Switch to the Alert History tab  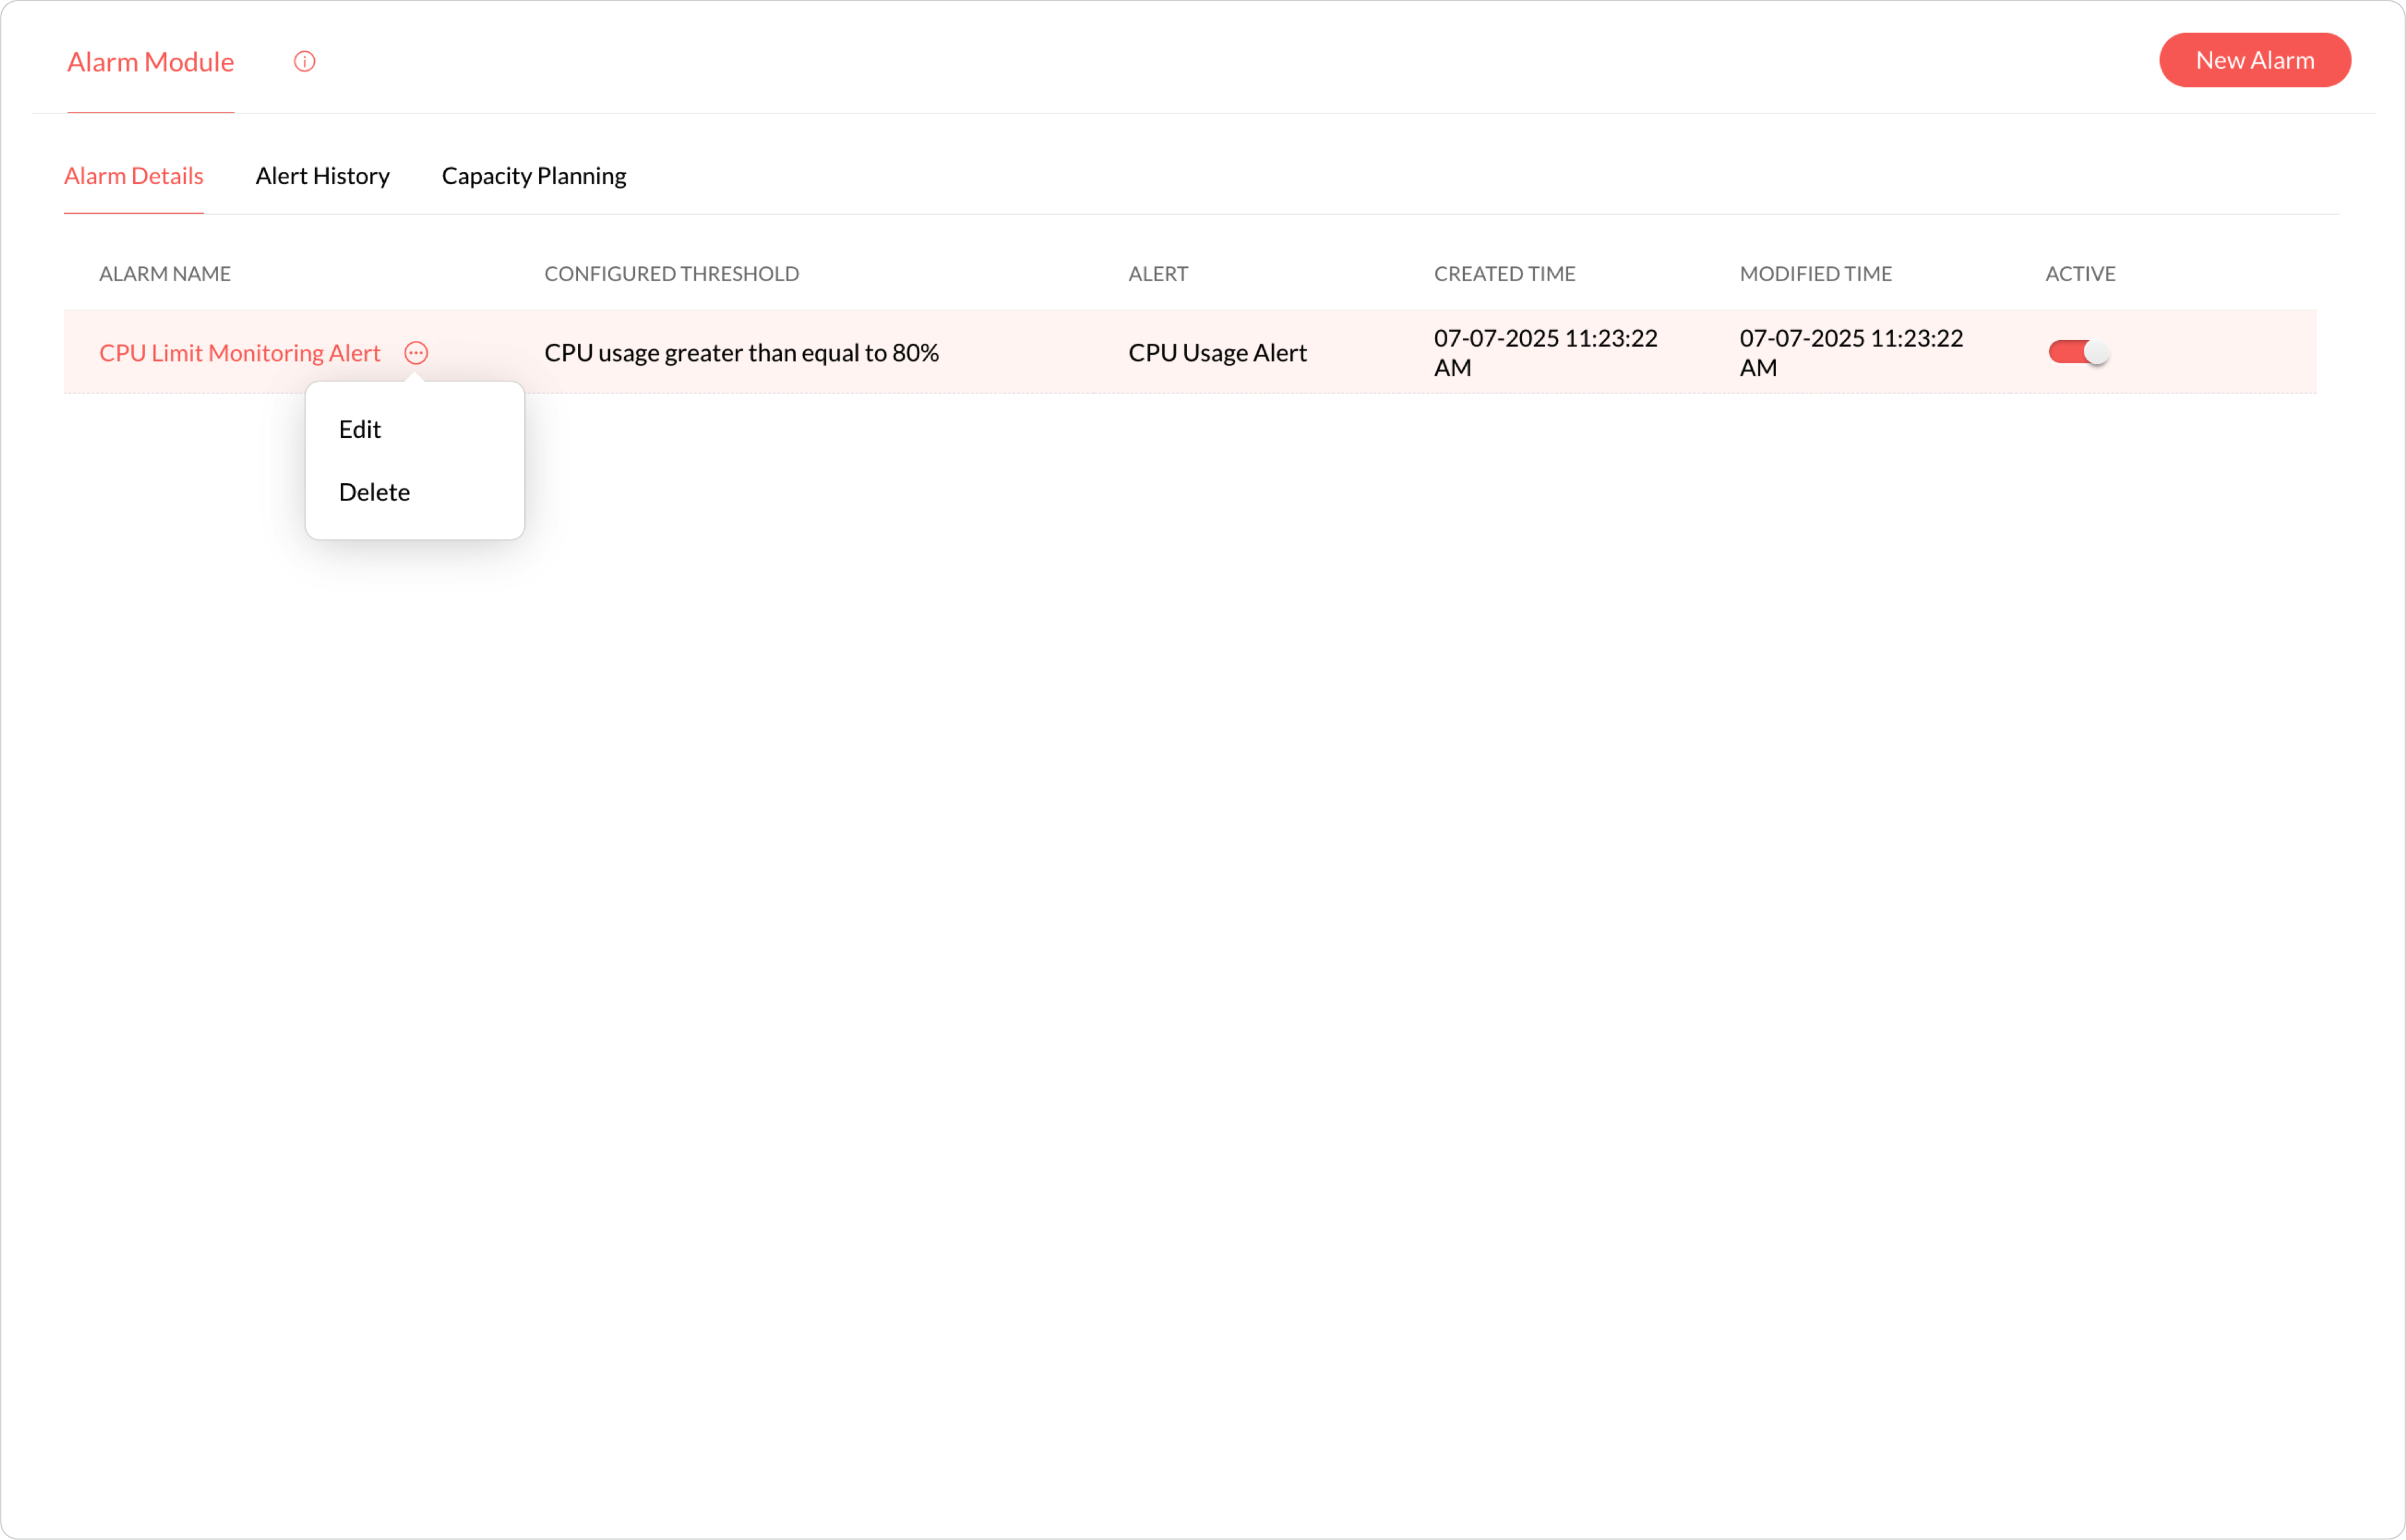click(322, 176)
